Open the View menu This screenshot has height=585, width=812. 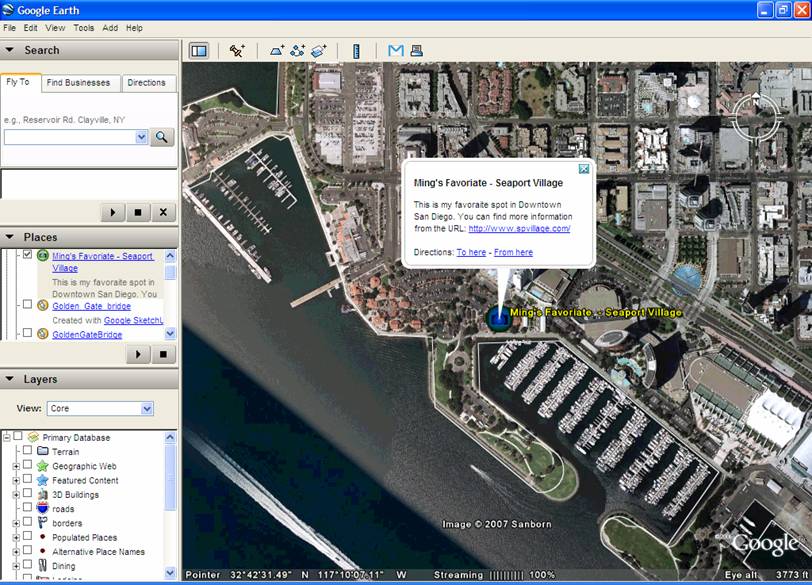(x=55, y=28)
